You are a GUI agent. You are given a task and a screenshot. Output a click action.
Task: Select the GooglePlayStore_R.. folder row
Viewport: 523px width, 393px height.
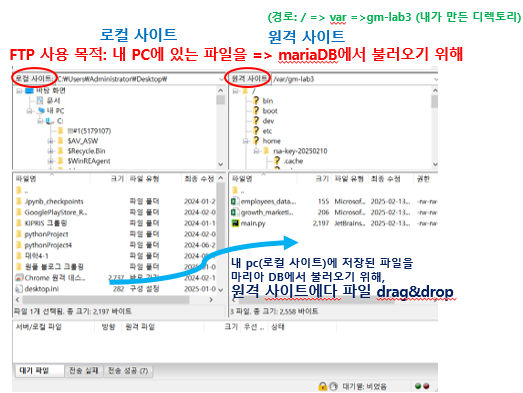pos(115,212)
